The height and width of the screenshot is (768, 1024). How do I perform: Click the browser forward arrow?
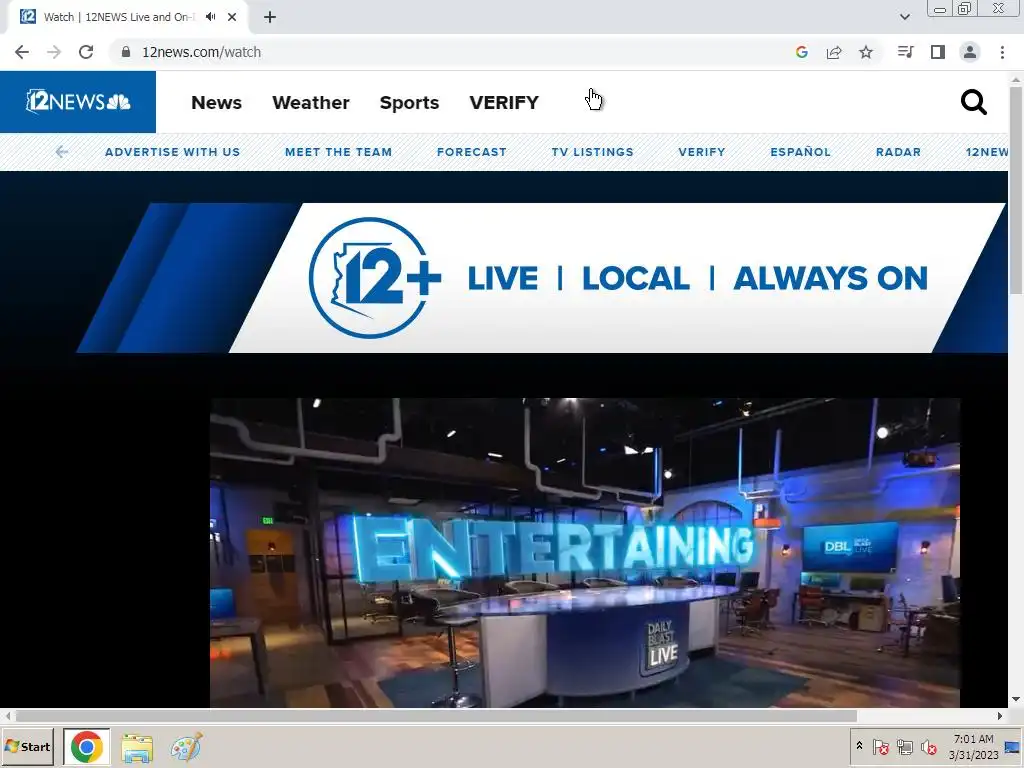pos(54,52)
